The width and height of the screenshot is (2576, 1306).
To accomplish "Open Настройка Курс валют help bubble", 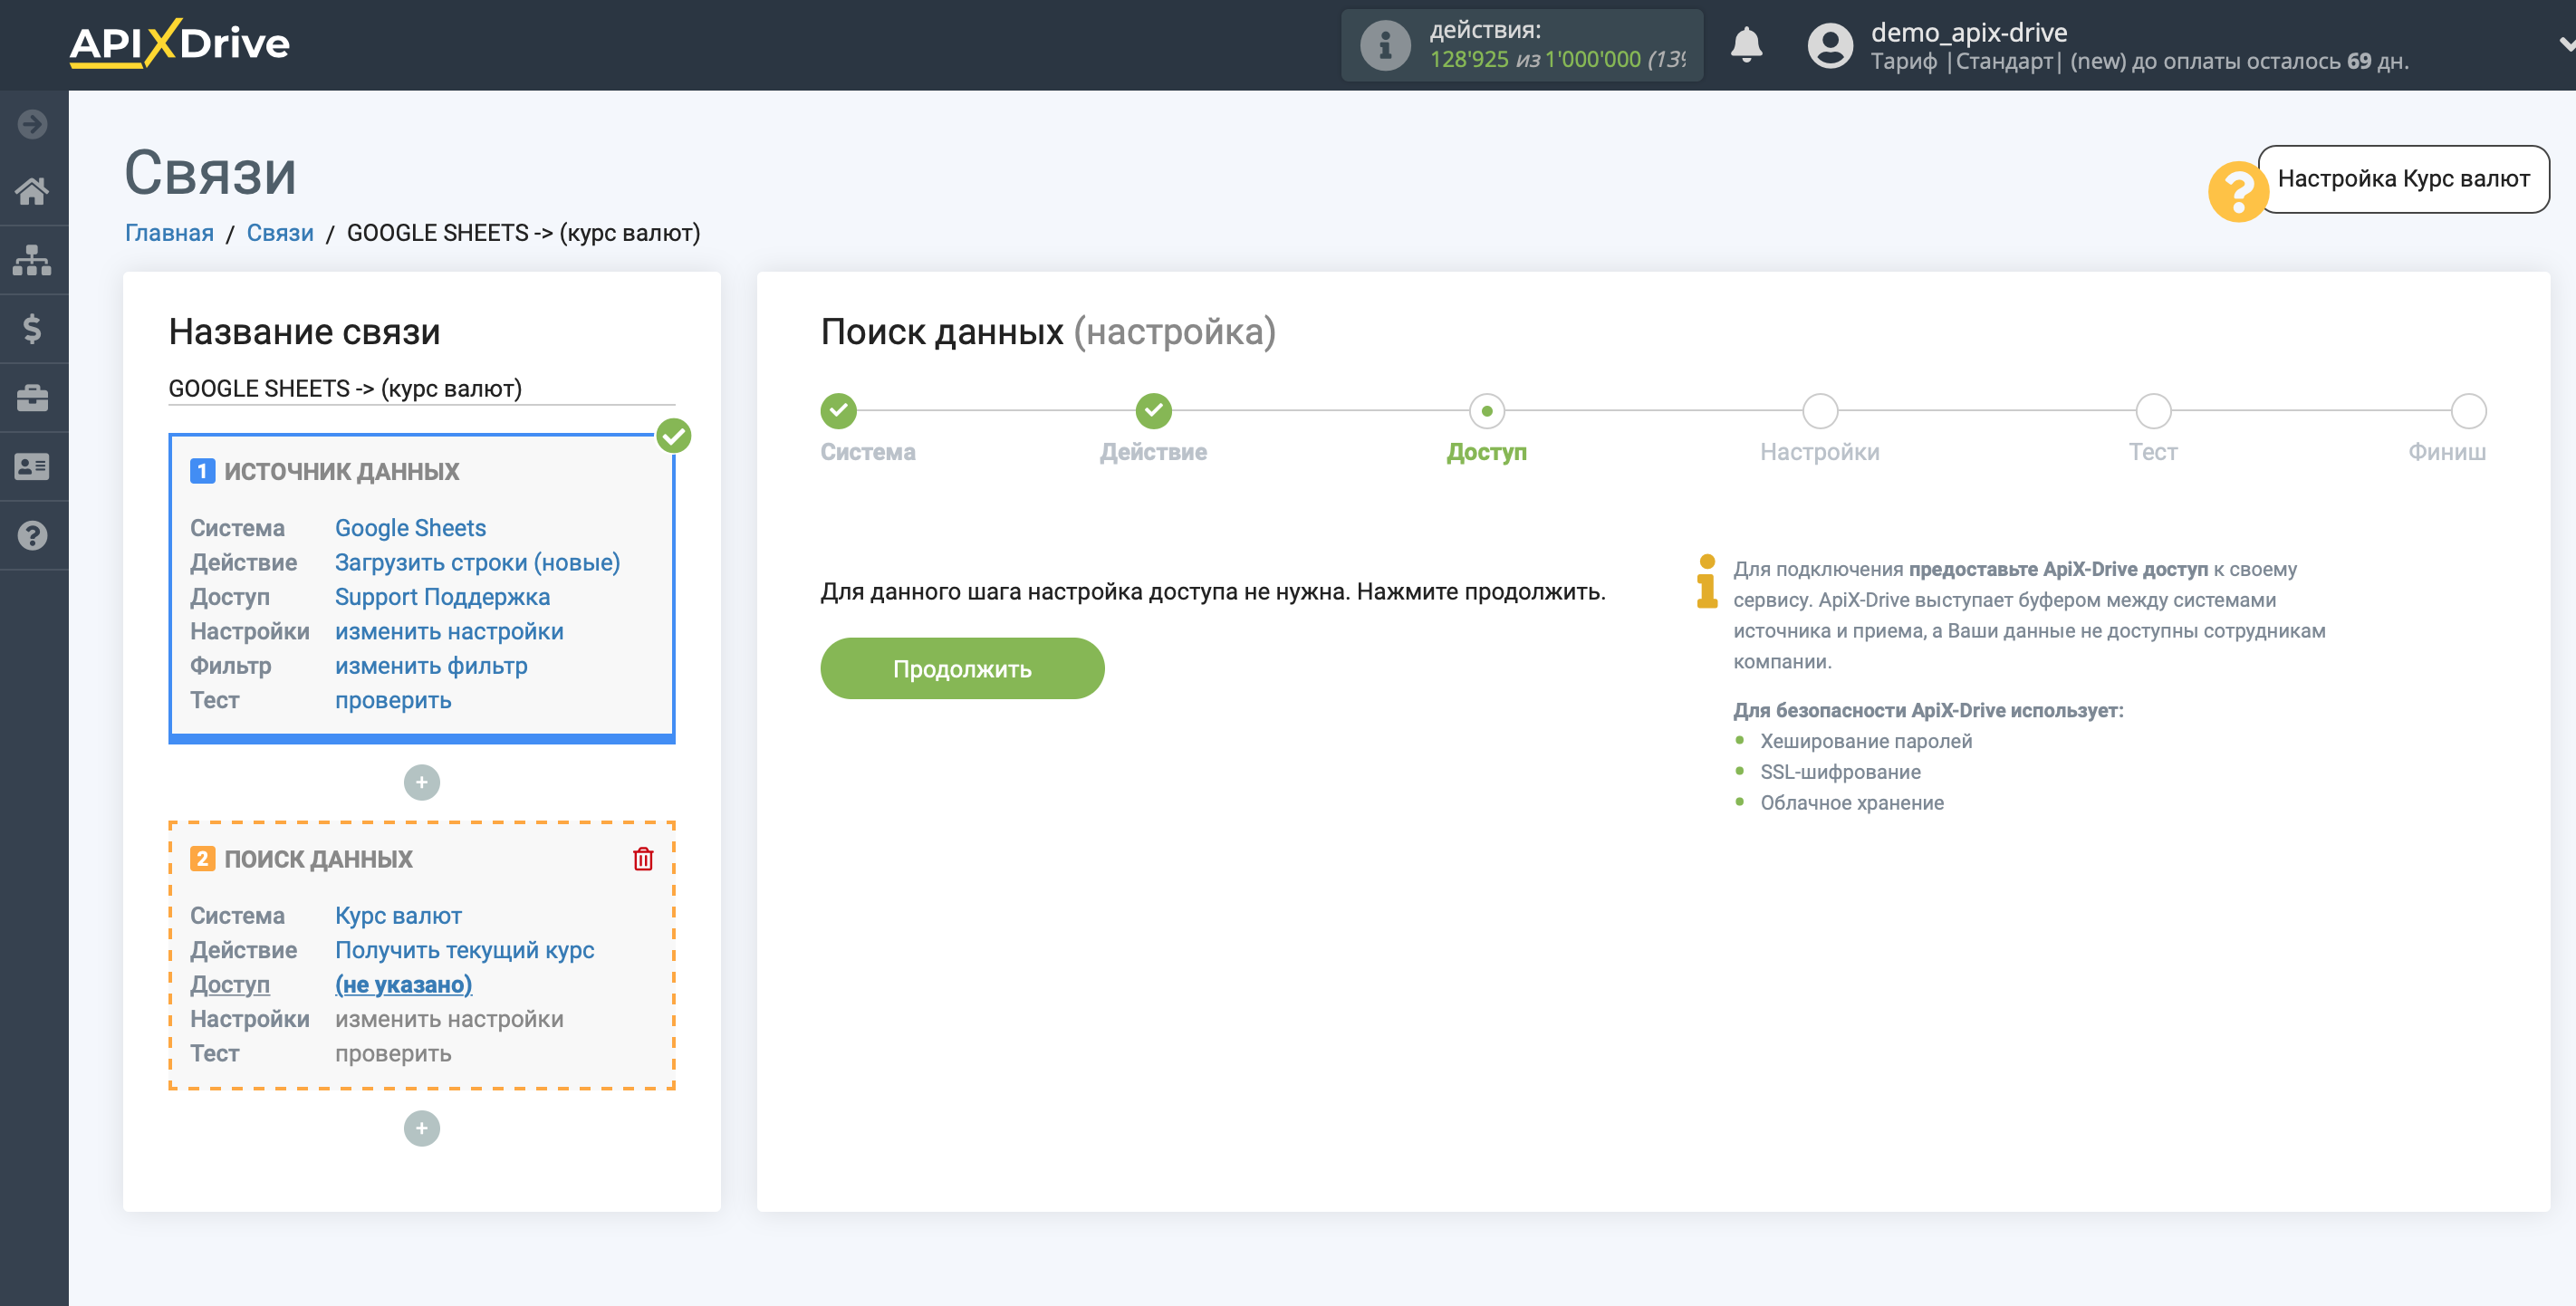I will 2403,179.
